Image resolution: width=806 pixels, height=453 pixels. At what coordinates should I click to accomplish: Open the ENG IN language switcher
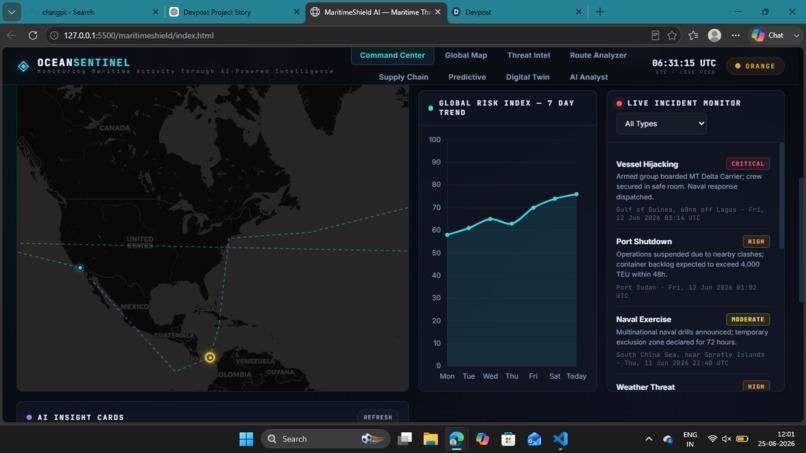[690, 439]
